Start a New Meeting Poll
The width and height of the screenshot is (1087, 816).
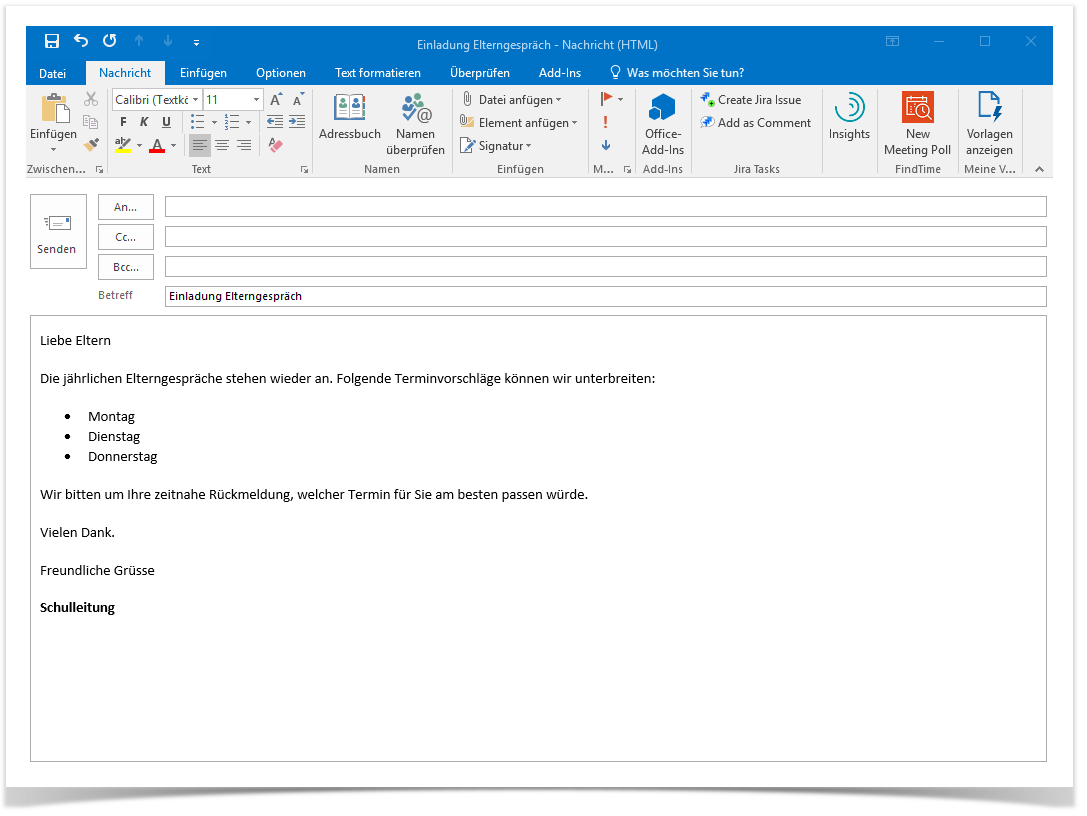(x=918, y=125)
